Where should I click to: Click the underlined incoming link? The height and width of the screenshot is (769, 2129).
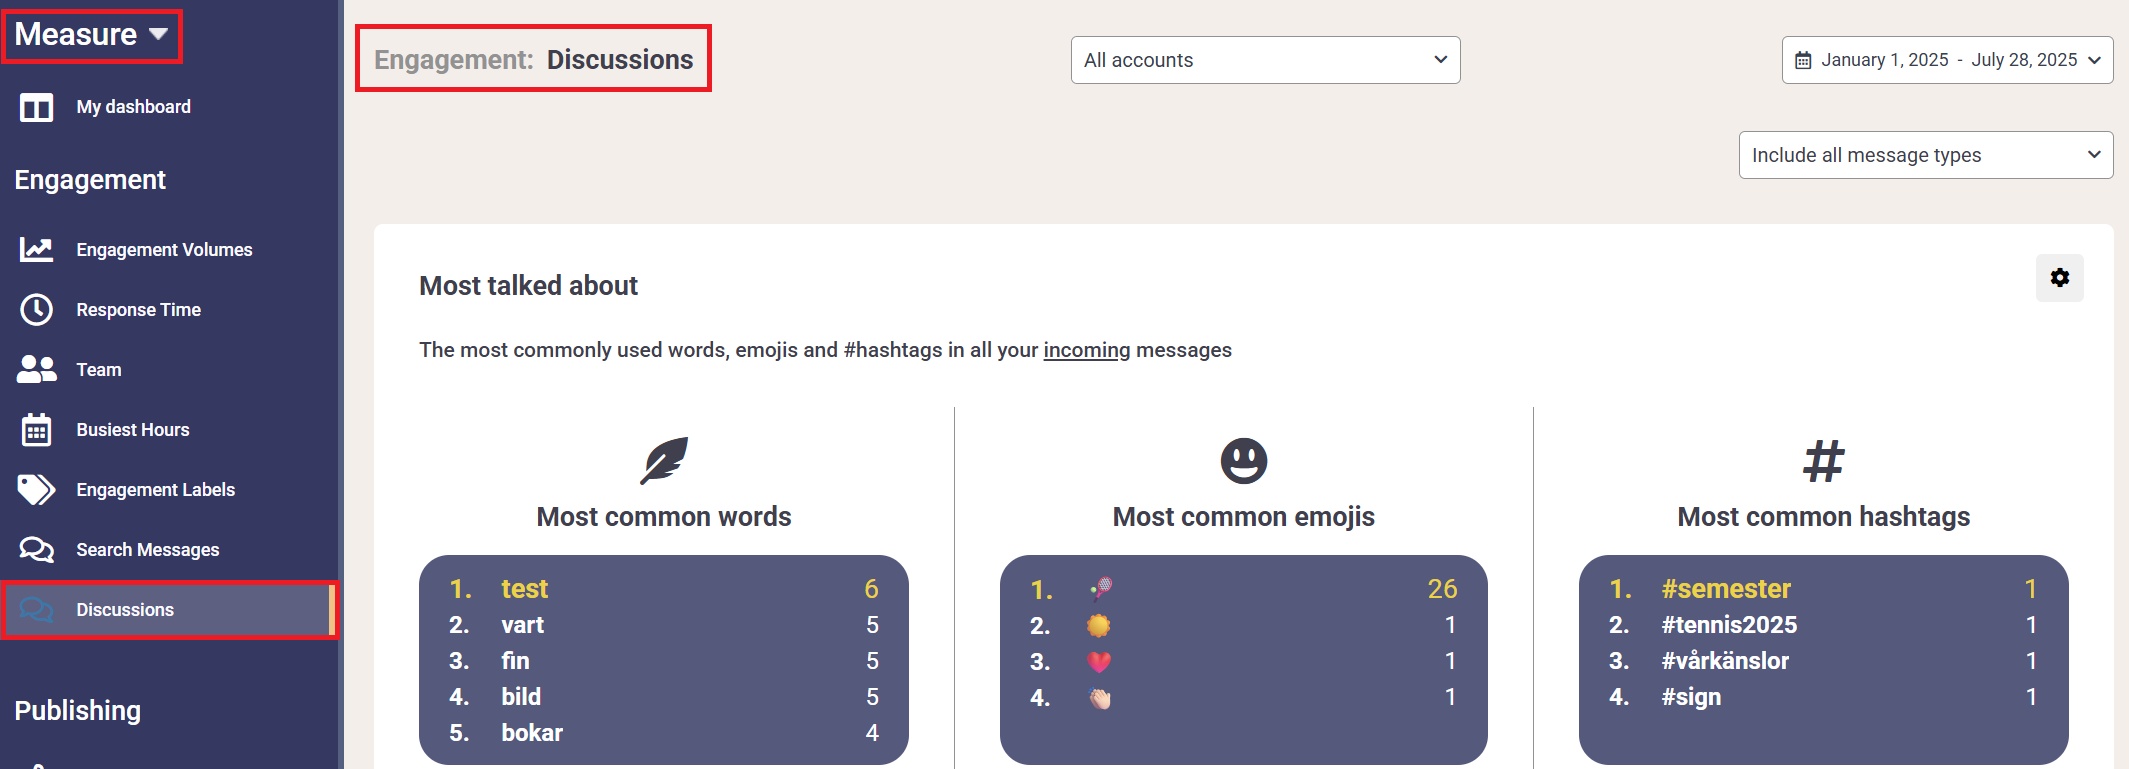(1086, 350)
